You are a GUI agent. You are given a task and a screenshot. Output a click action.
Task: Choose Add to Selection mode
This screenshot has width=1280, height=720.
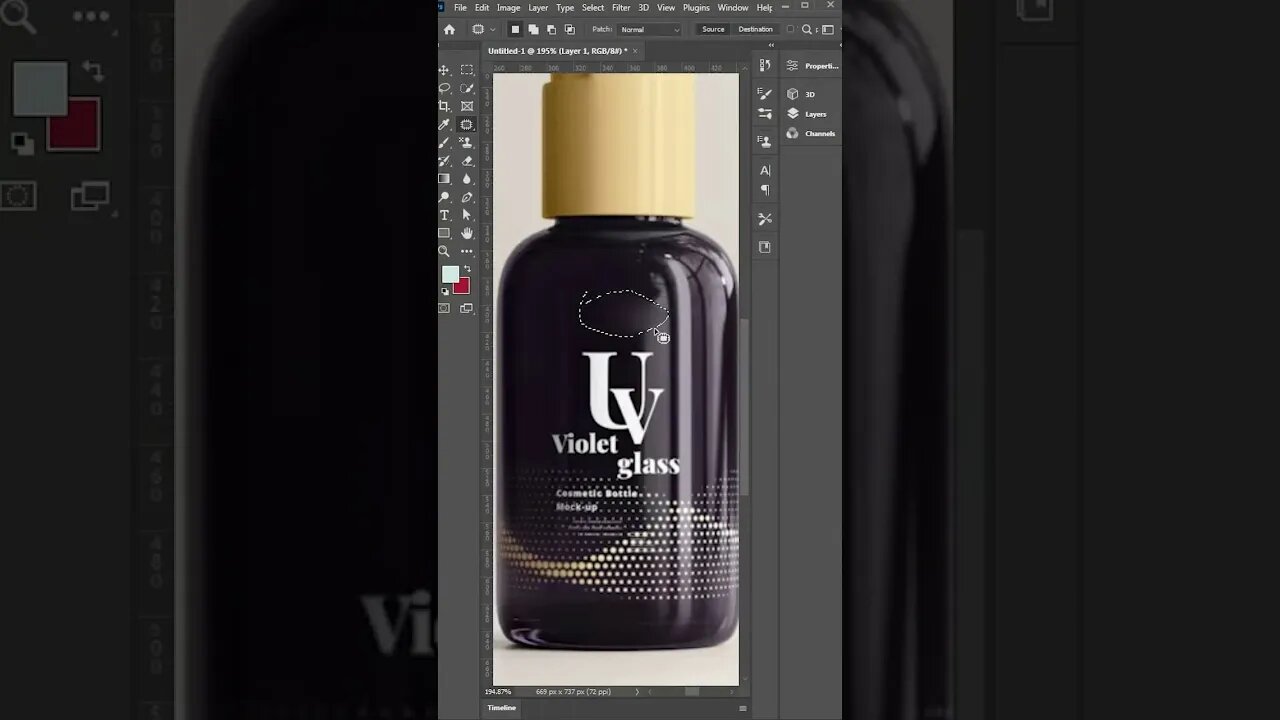[533, 30]
